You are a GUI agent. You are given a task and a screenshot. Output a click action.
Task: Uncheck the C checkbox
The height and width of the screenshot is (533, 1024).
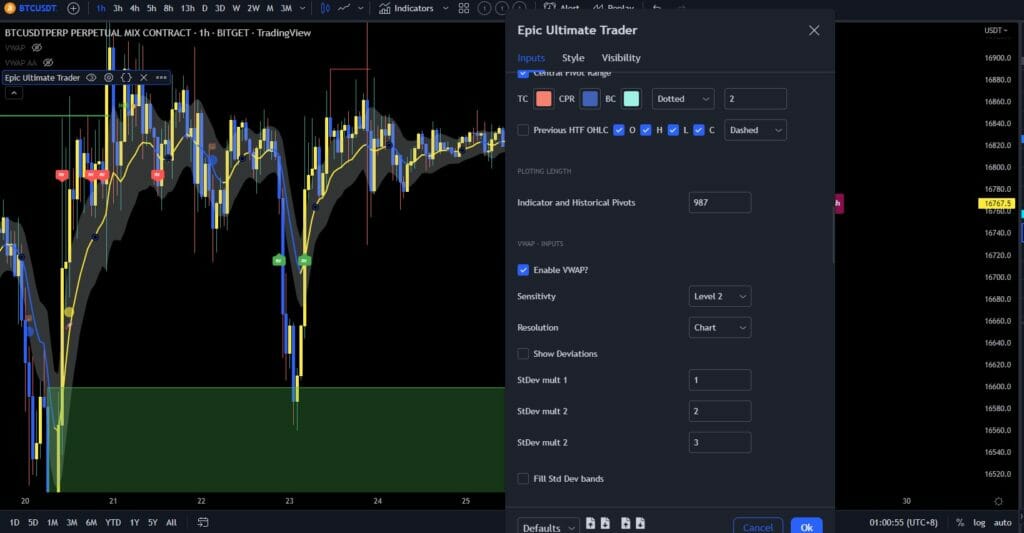click(x=699, y=130)
